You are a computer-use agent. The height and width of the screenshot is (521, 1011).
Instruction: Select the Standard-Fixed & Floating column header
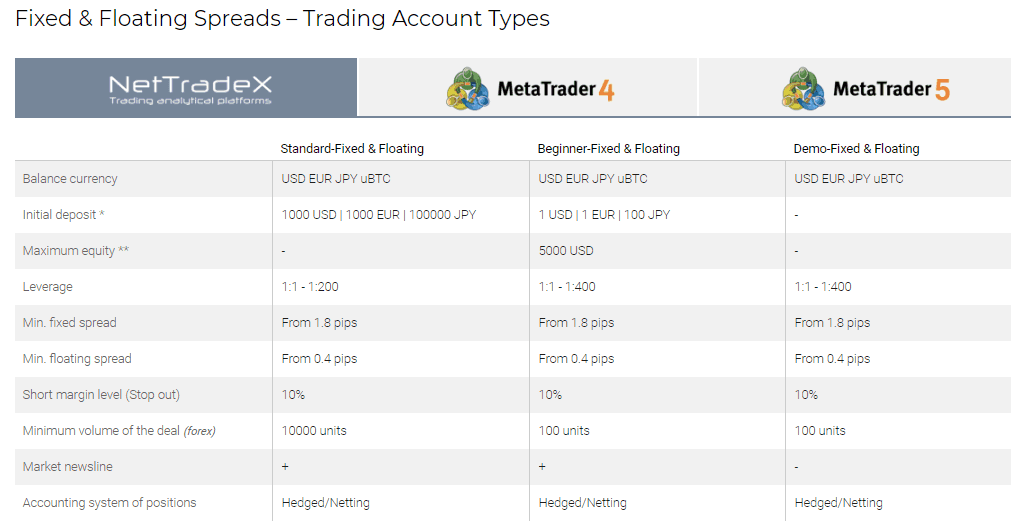pyautogui.click(x=352, y=148)
